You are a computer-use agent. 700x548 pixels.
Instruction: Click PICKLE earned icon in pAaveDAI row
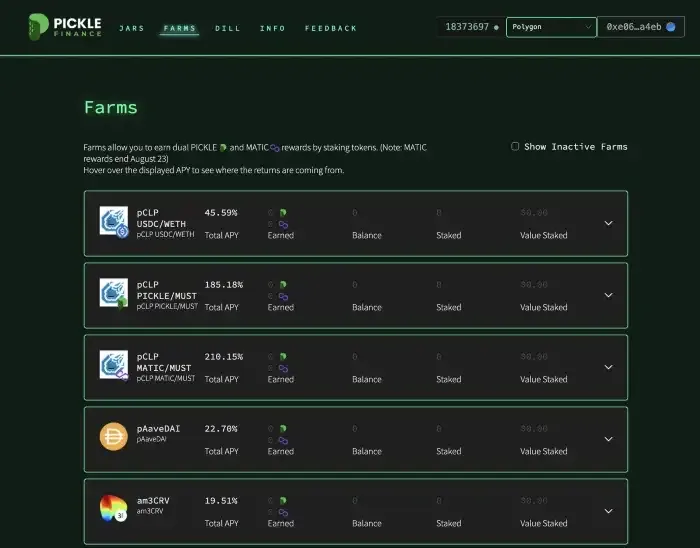283,428
